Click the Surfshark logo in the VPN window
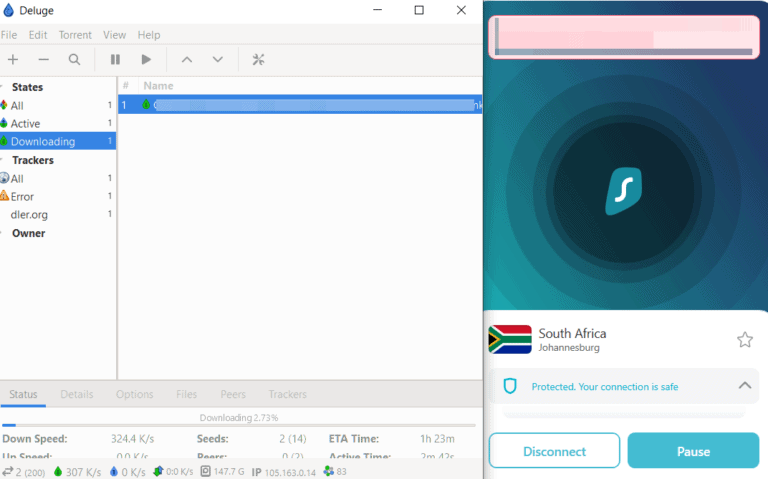This screenshot has width=768, height=479. 624,191
